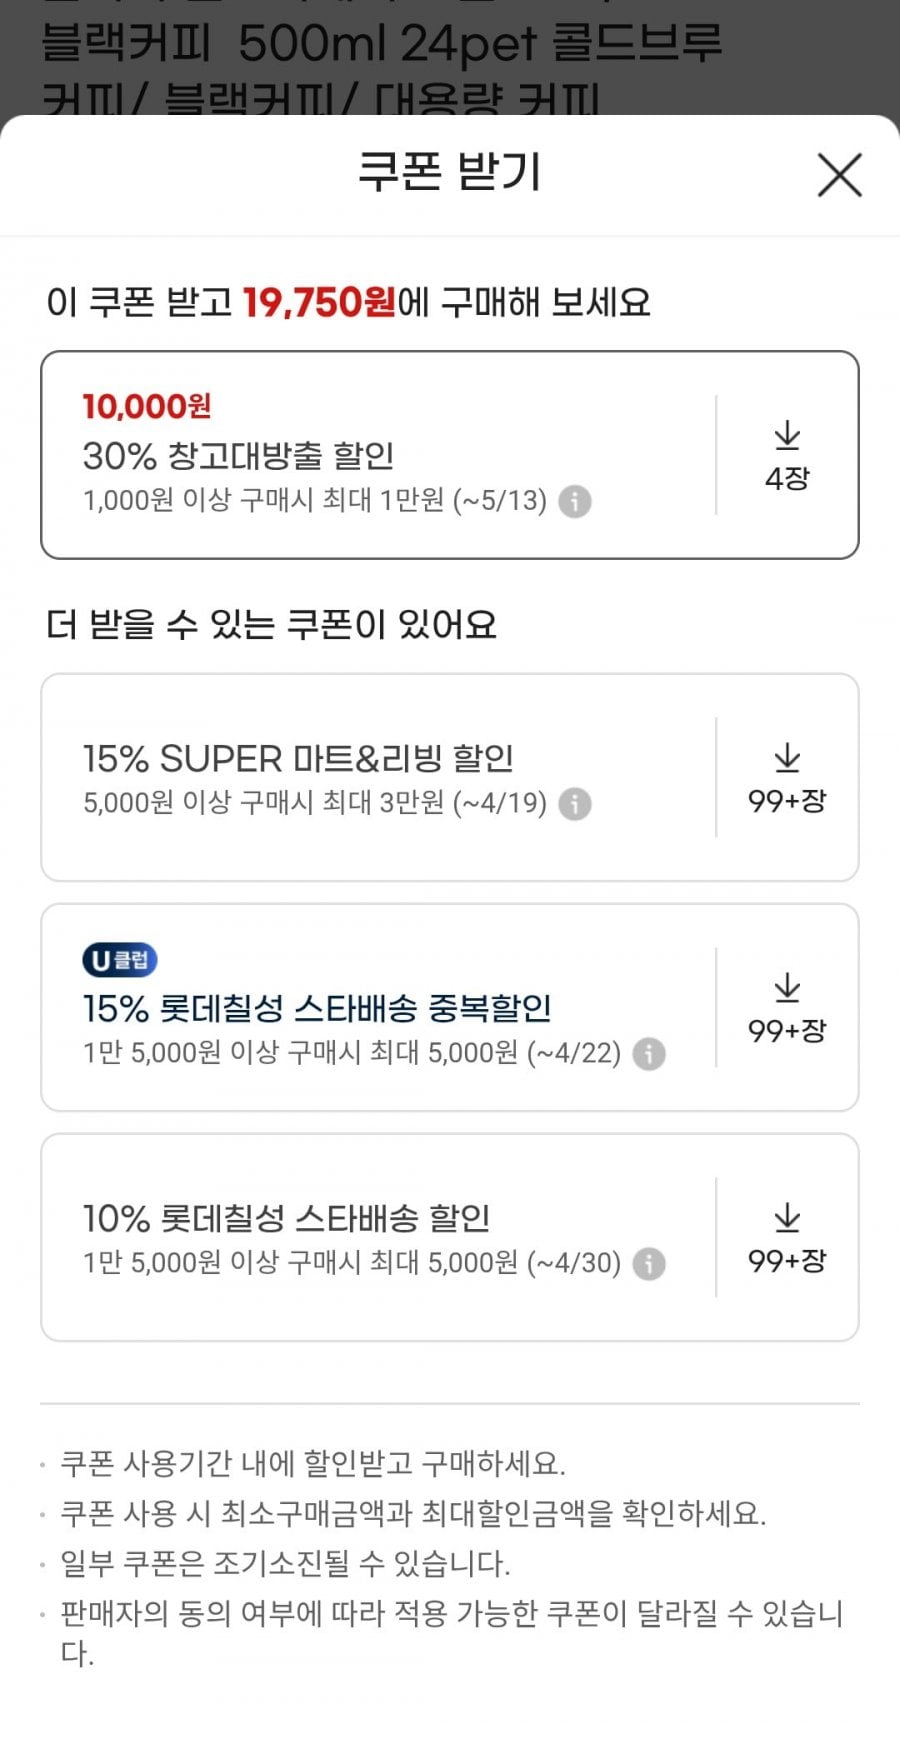Download the 15% 스타배송 중복할인 coupon
The image size is (900, 1759).
click(x=787, y=990)
